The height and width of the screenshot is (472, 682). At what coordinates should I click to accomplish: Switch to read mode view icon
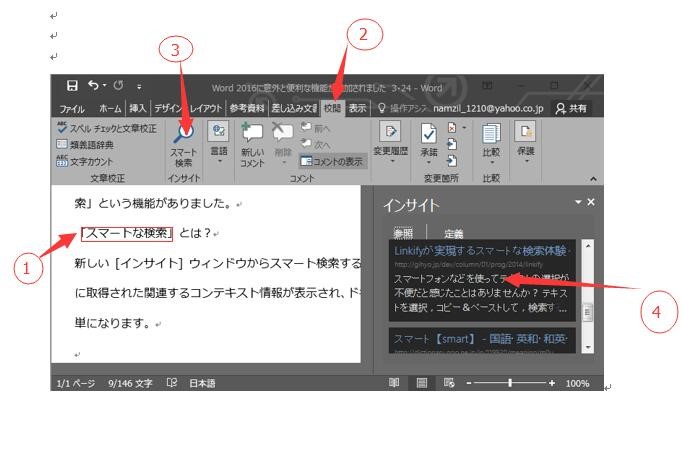(394, 382)
